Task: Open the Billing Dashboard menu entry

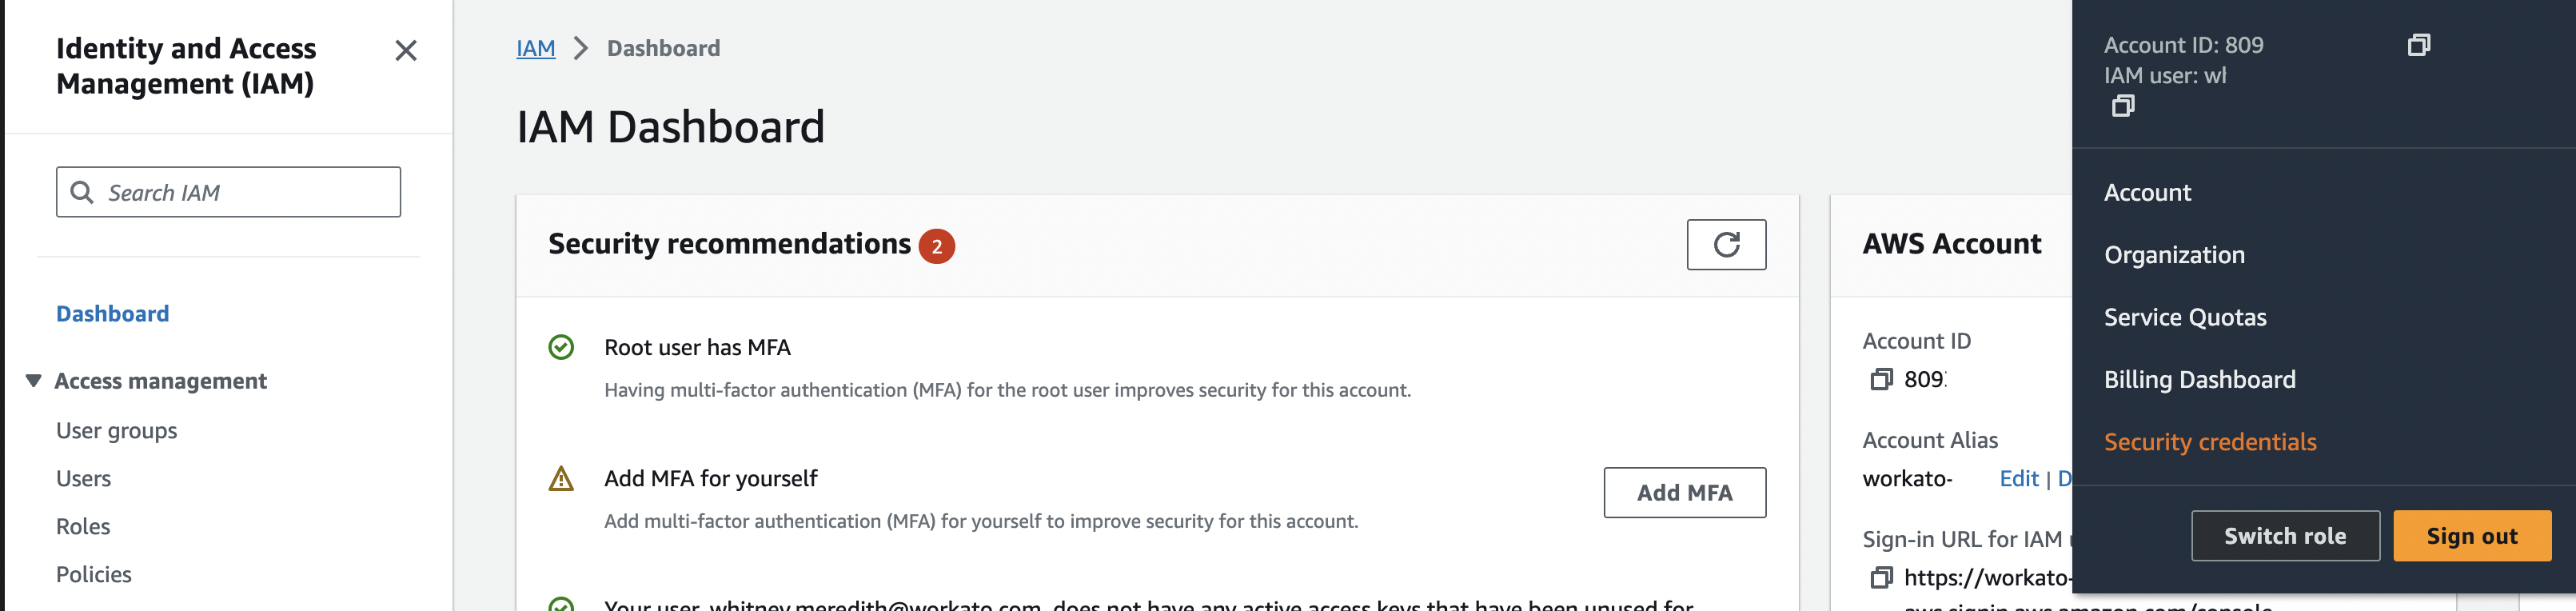Action: [x=2199, y=379]
